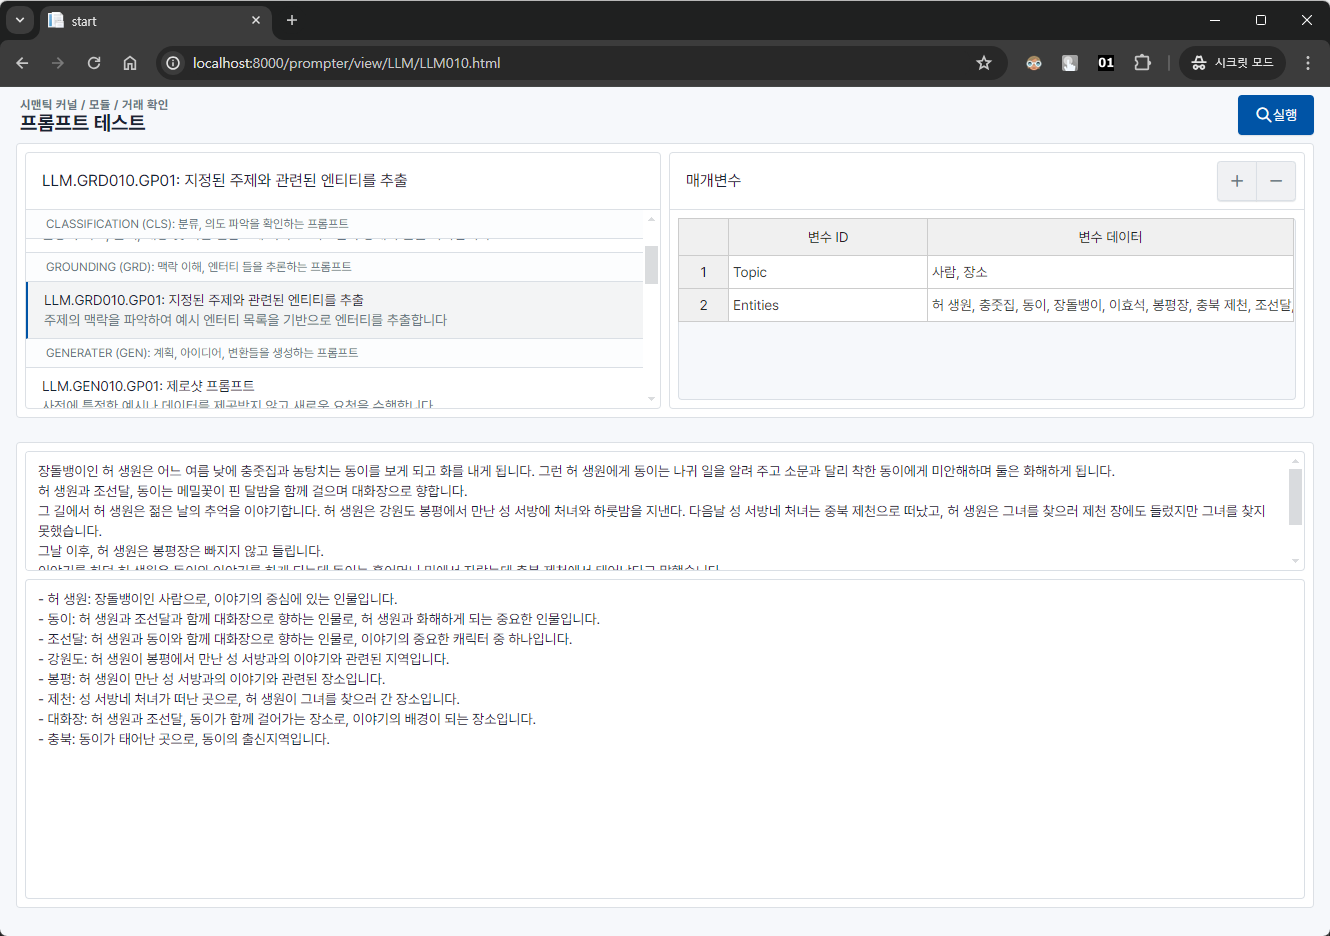Open the extensions puzzle icon
Viewport: 1330px width, 936px height.
click(x=1142, y=63)
